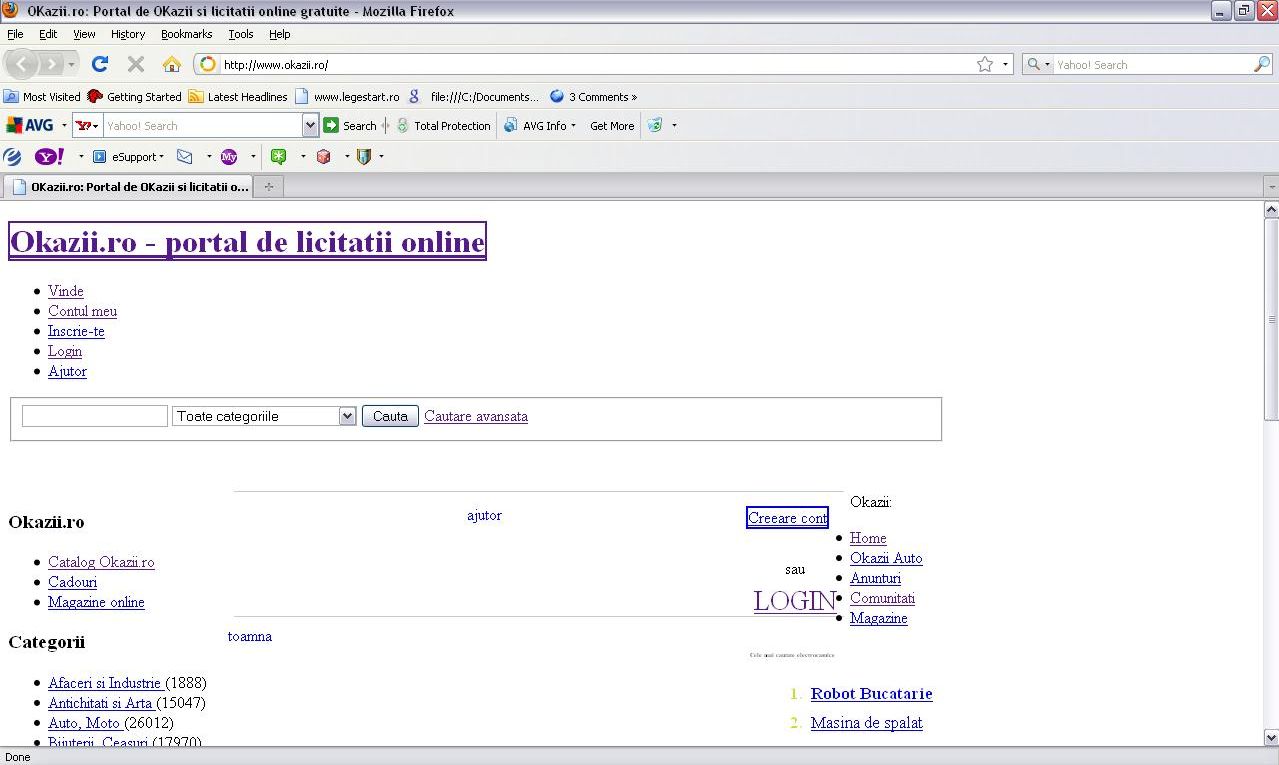The height and width of the screenshot is (765, 1279).
Task: Open the Yahoo Mail envelope icon
Action: point(185,156)
